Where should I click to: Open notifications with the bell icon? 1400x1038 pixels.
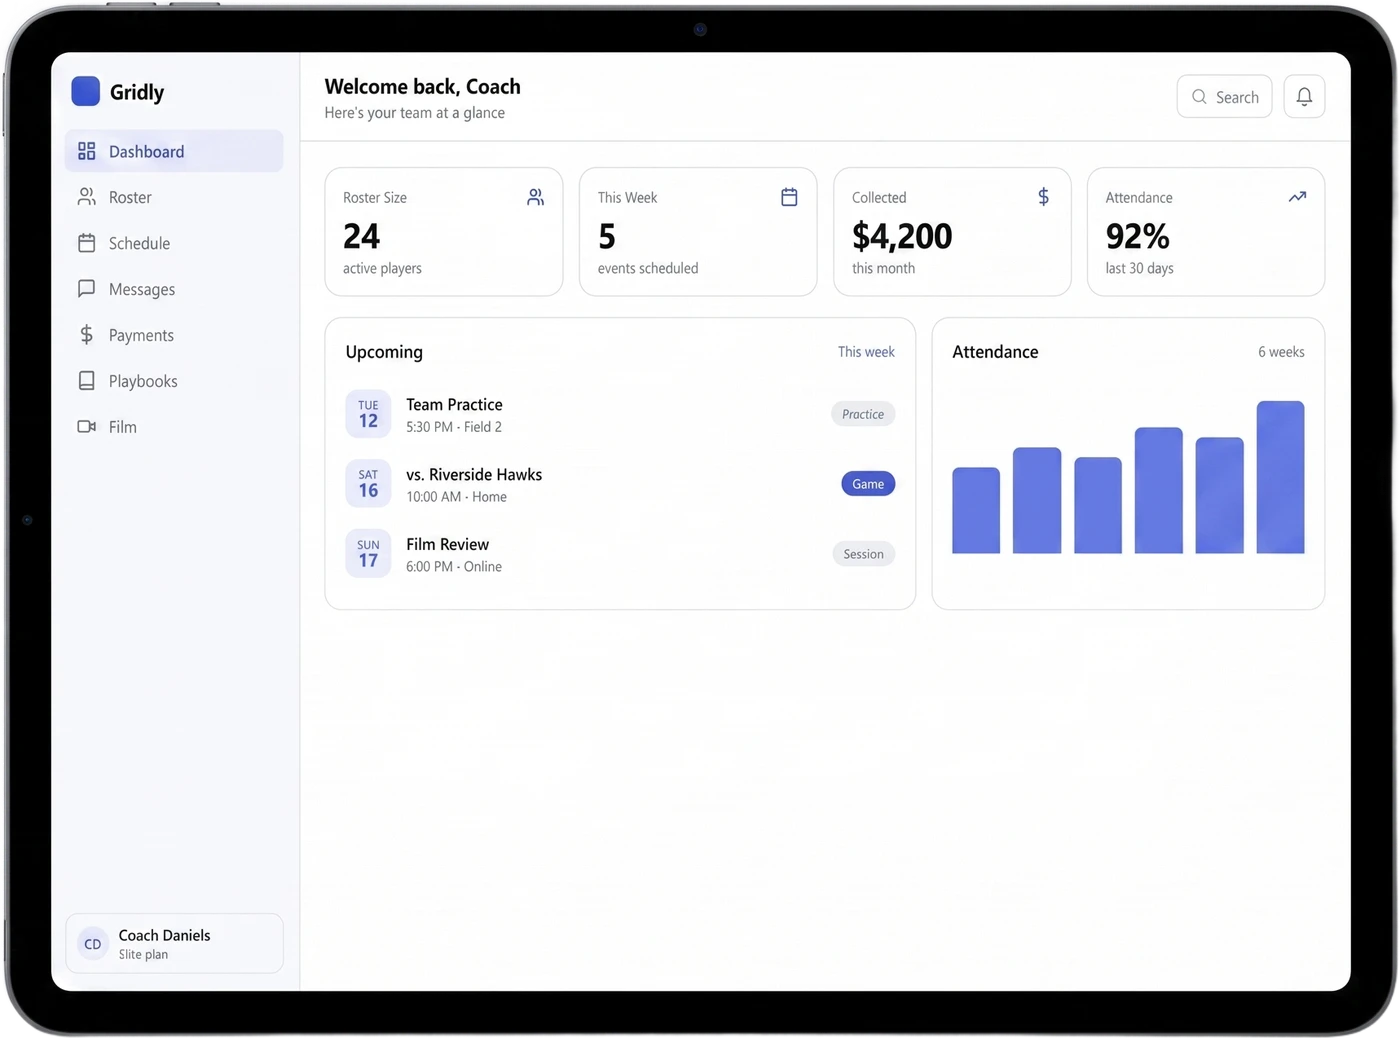click(1304, 97)
